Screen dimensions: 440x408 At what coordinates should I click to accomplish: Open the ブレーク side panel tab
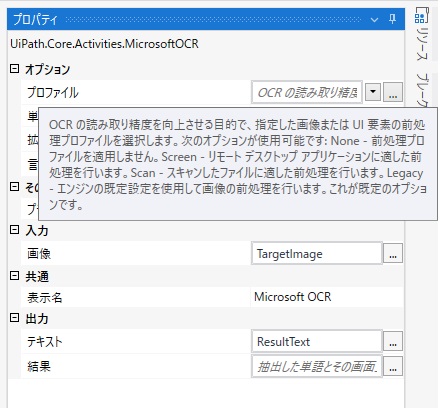[x=422, y=90]
